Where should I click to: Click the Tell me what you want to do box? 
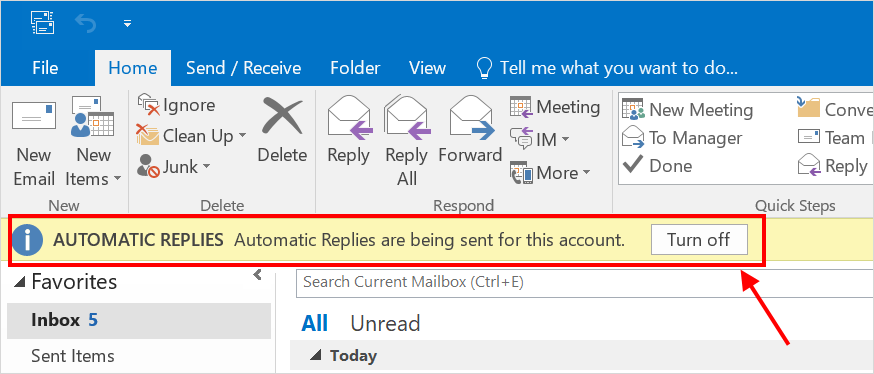[607, 68]
